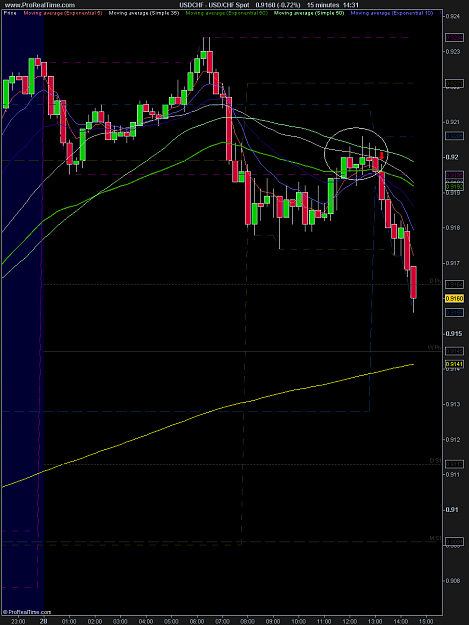Click the 0.9091 M S1 price tag

(x=454, y=542)
